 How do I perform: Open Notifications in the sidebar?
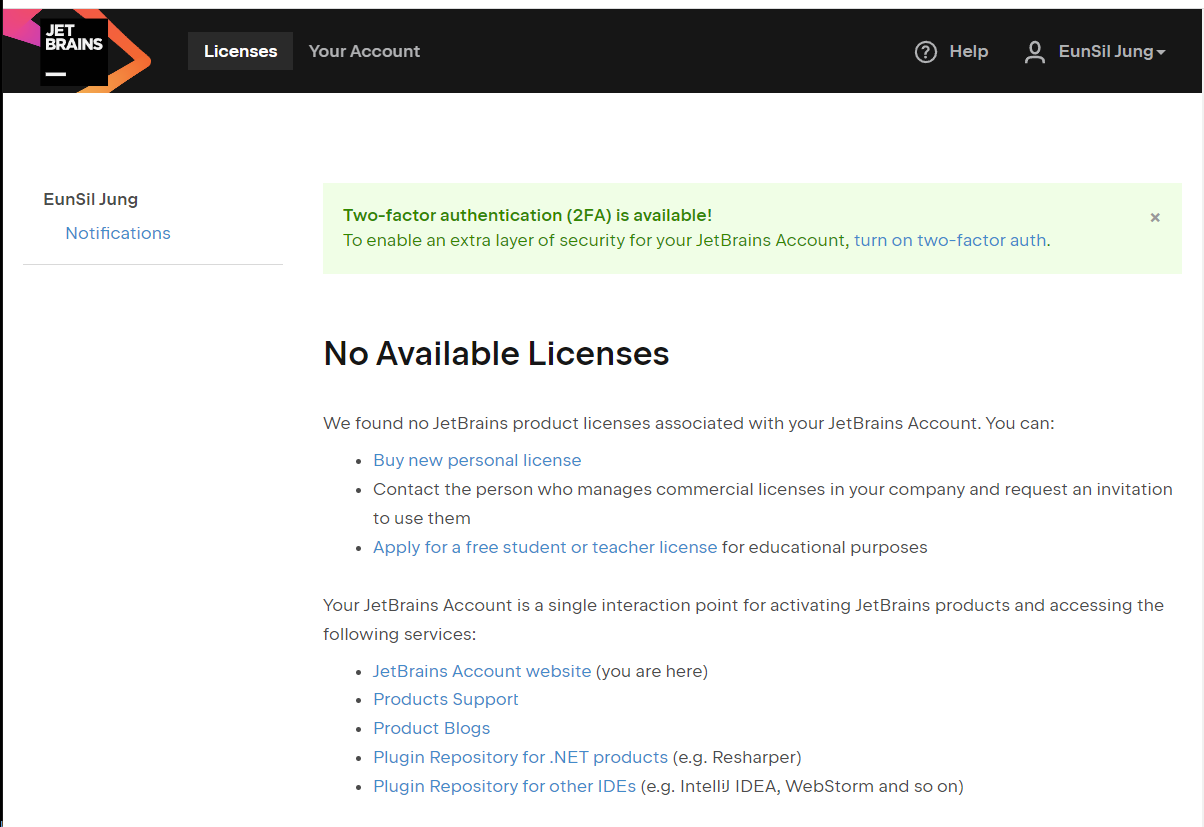click(118, 233)
